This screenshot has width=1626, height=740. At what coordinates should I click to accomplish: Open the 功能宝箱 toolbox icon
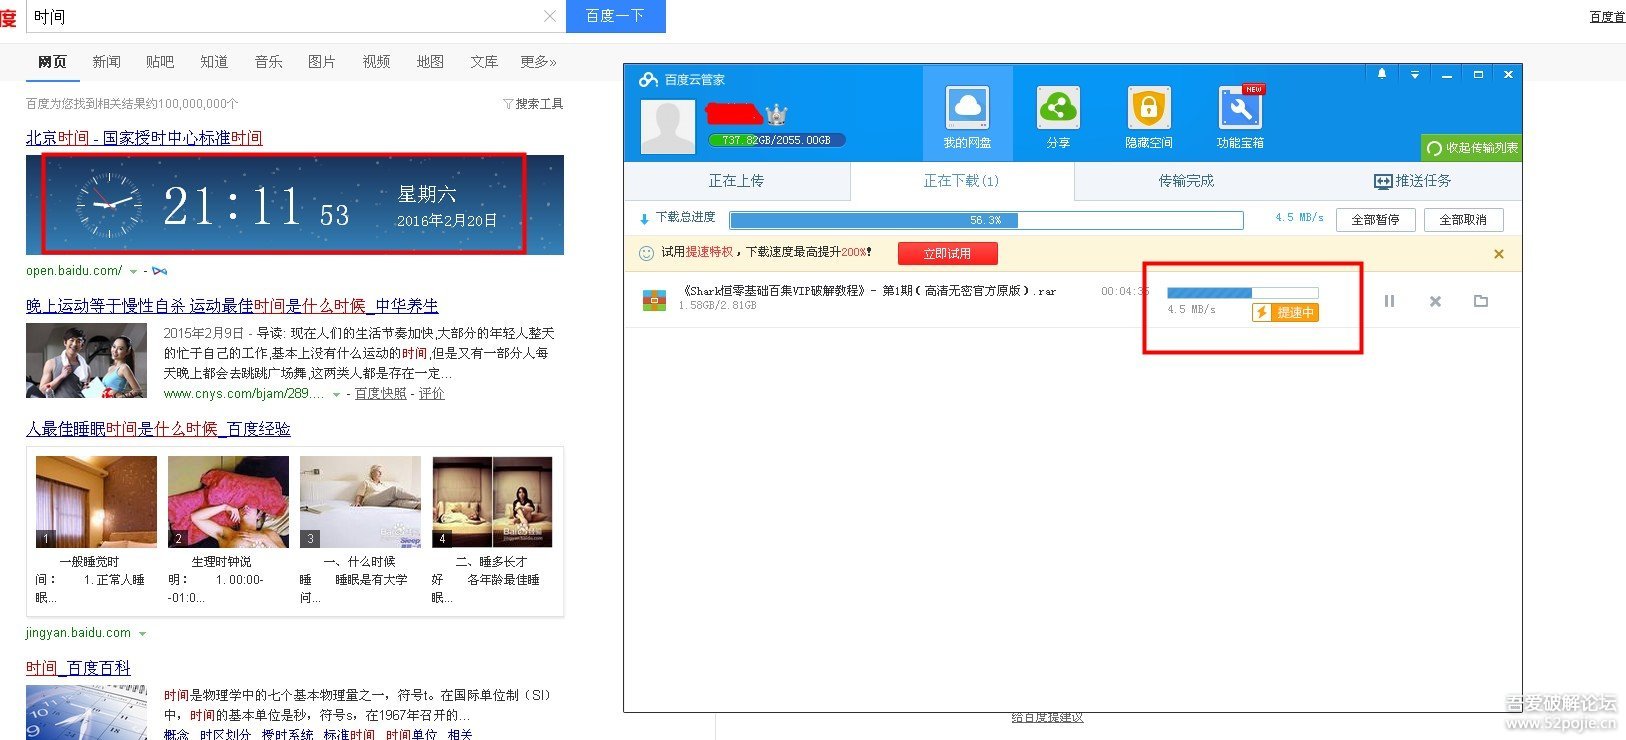pyautogui.click(x=1240, y=116)
